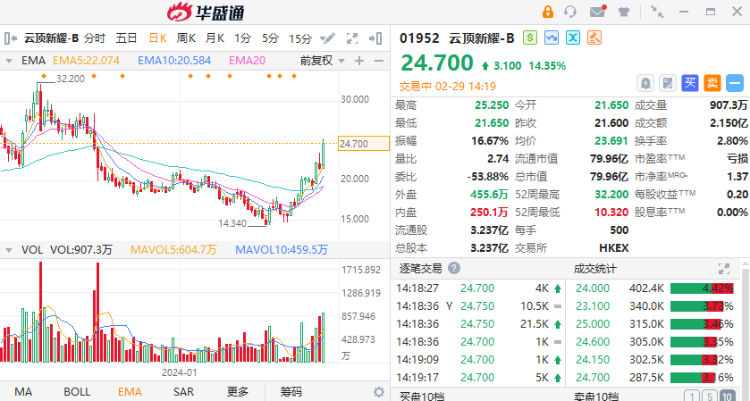Open the account lock icon
Screen dimensions: 750x401
pyautogui.click(x=547, y=12)
